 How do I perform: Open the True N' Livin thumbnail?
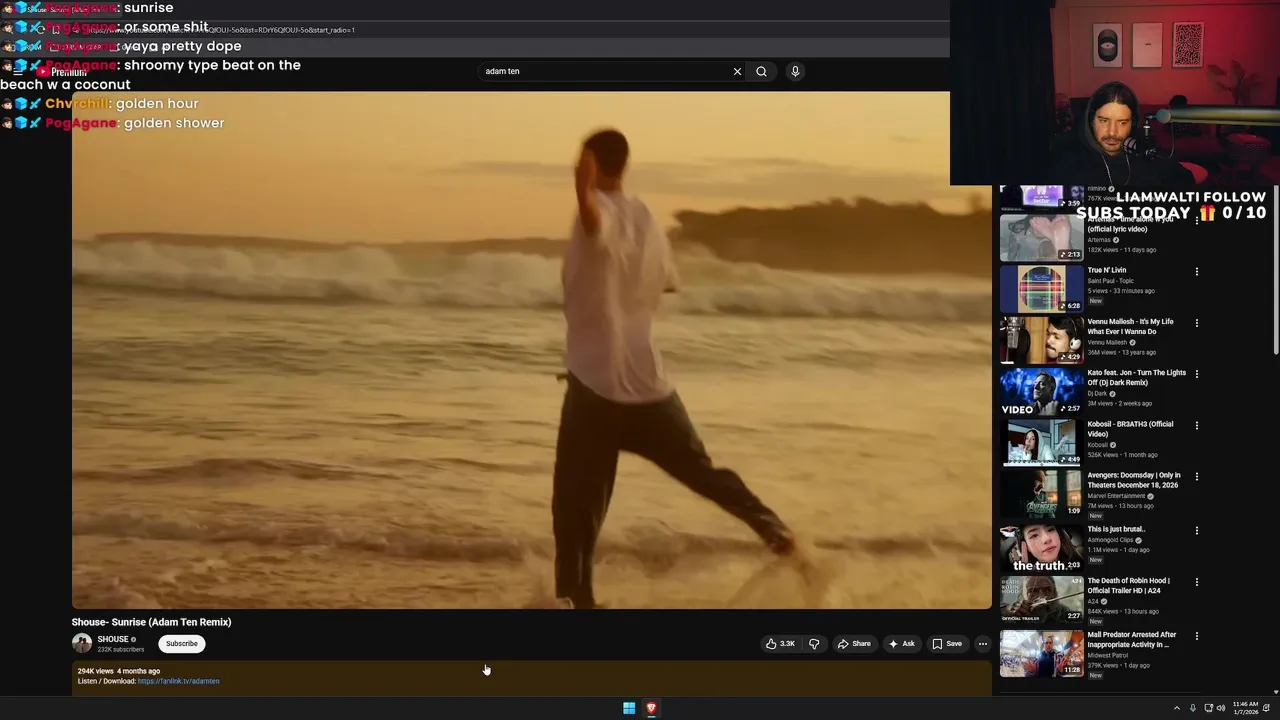click(x=1041, y=289)
